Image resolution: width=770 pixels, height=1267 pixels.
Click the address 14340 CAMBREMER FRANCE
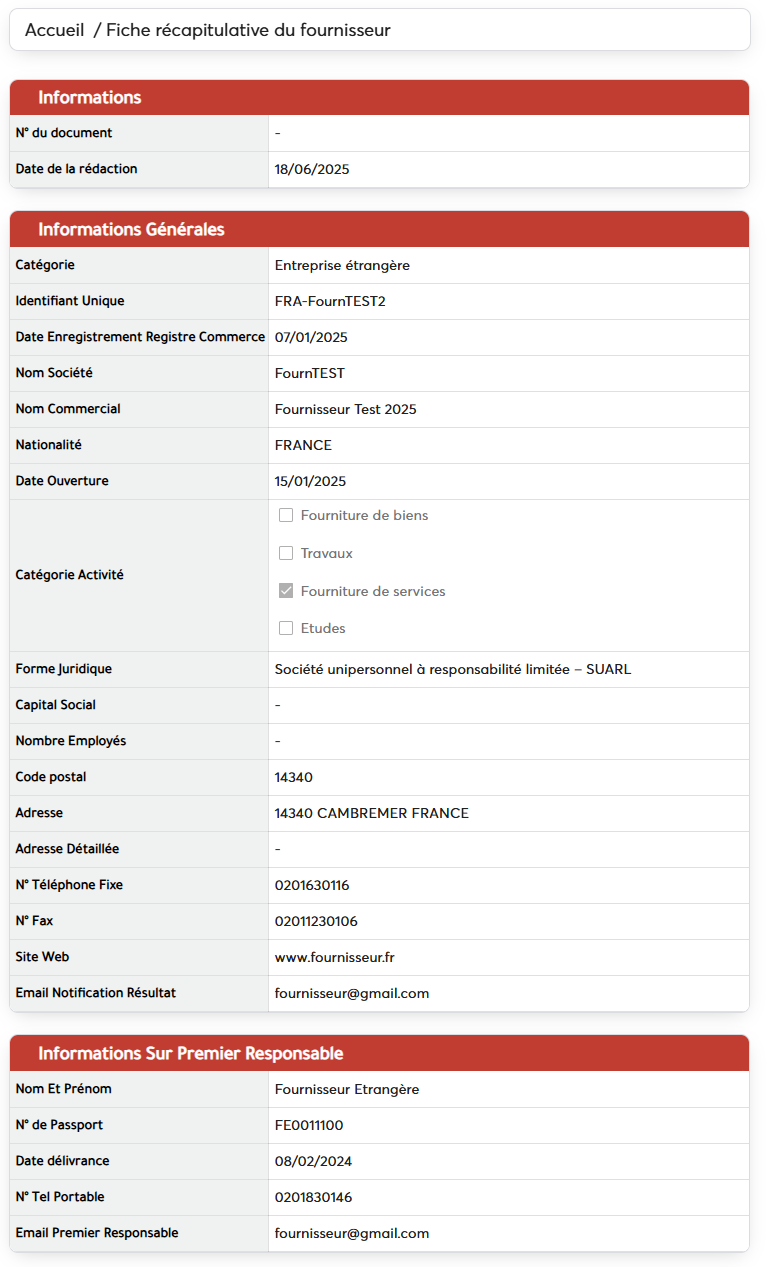point(371,813)
